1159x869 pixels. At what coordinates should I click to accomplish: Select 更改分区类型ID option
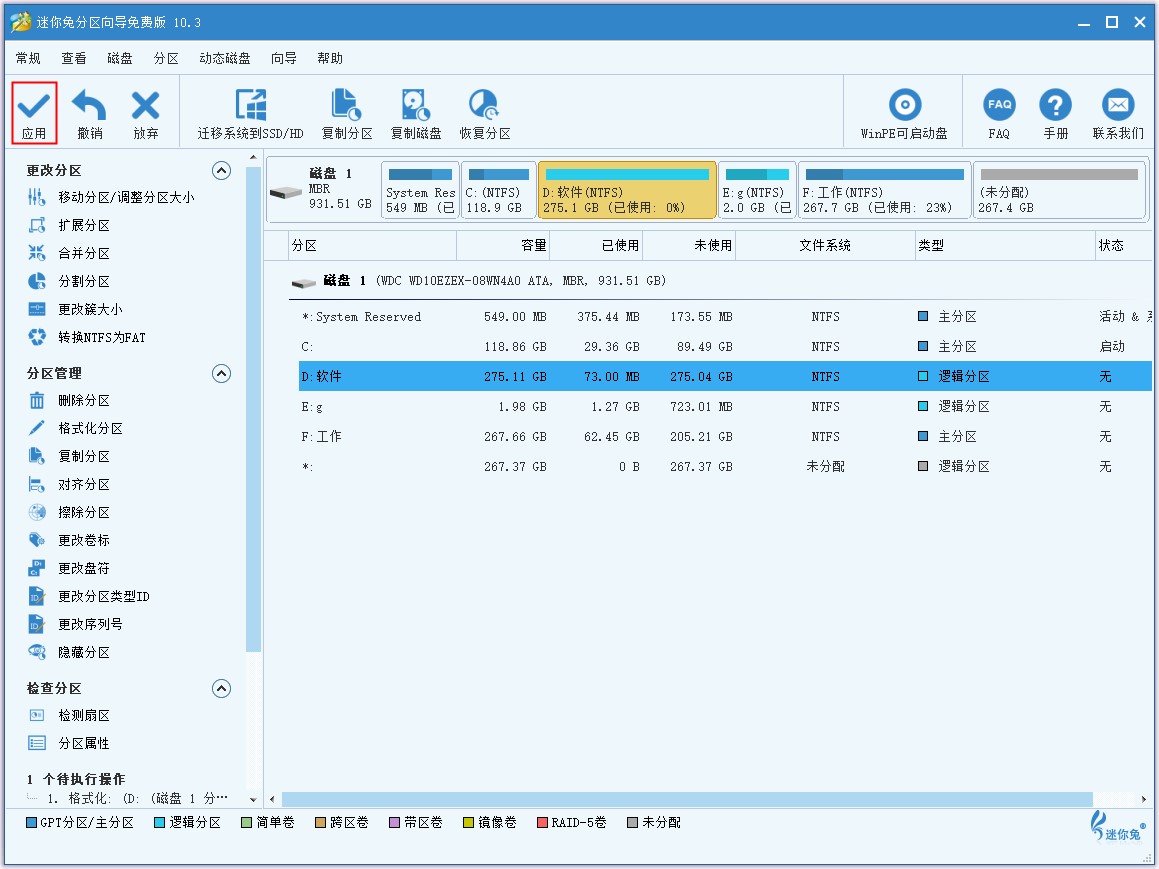pos(103,597)
